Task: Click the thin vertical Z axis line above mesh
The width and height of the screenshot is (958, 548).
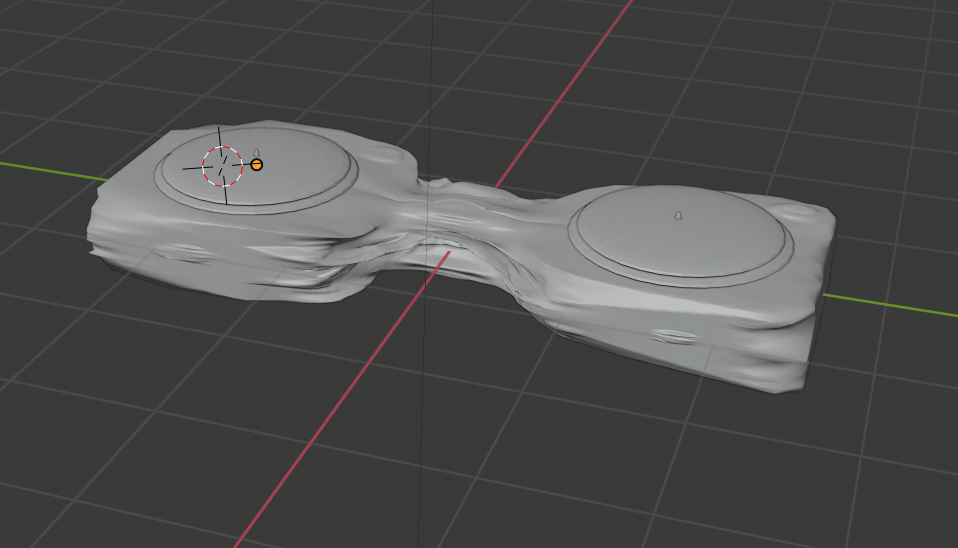Action: click(x=430, y=80)
